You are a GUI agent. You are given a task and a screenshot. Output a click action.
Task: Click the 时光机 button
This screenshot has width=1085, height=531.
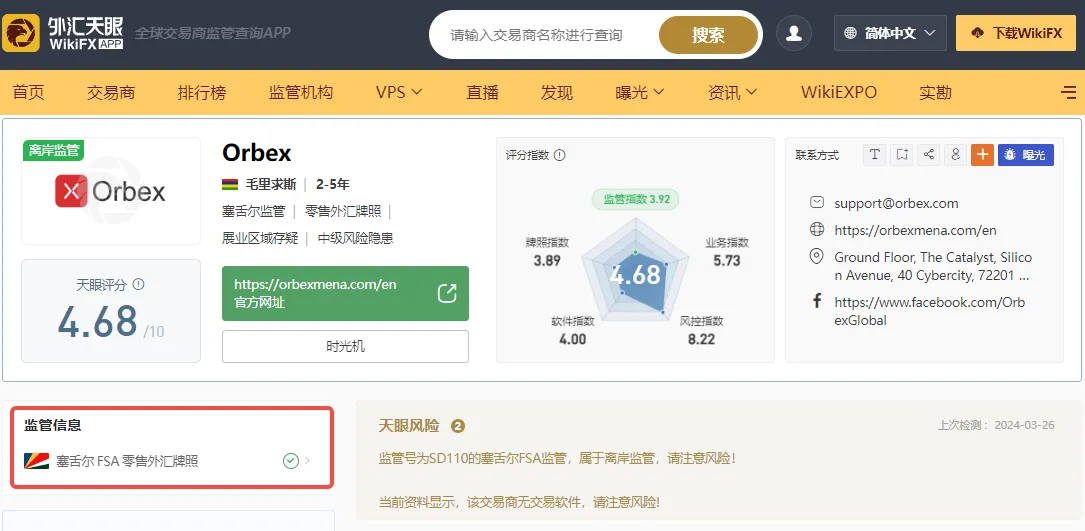[x=345, y=346]
